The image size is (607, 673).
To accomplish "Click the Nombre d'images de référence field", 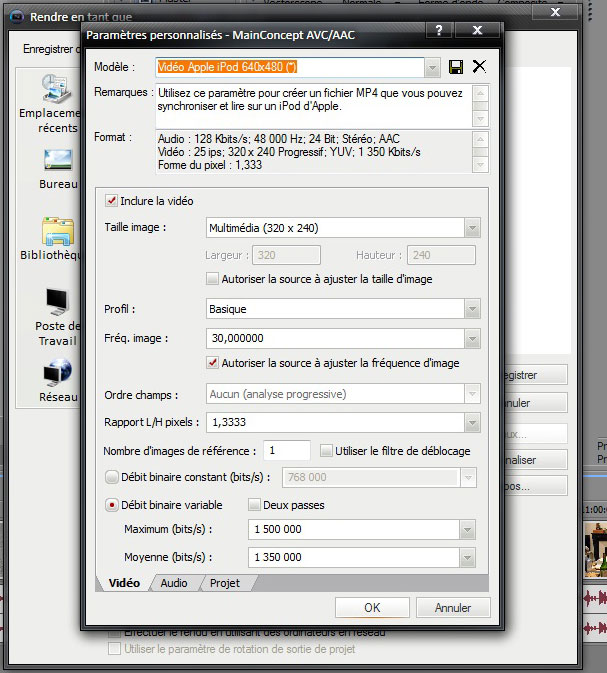I will (286, 451).
